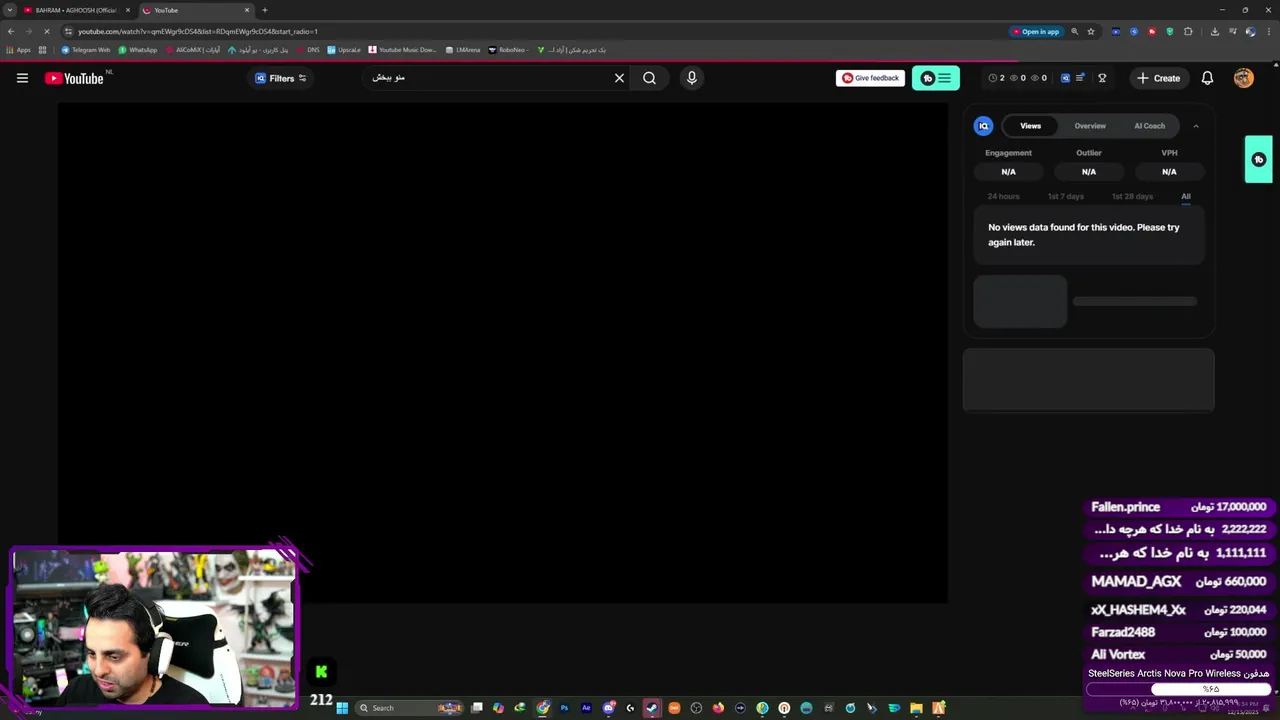Click the vidIQ logo in the side panel

[984, 126]
